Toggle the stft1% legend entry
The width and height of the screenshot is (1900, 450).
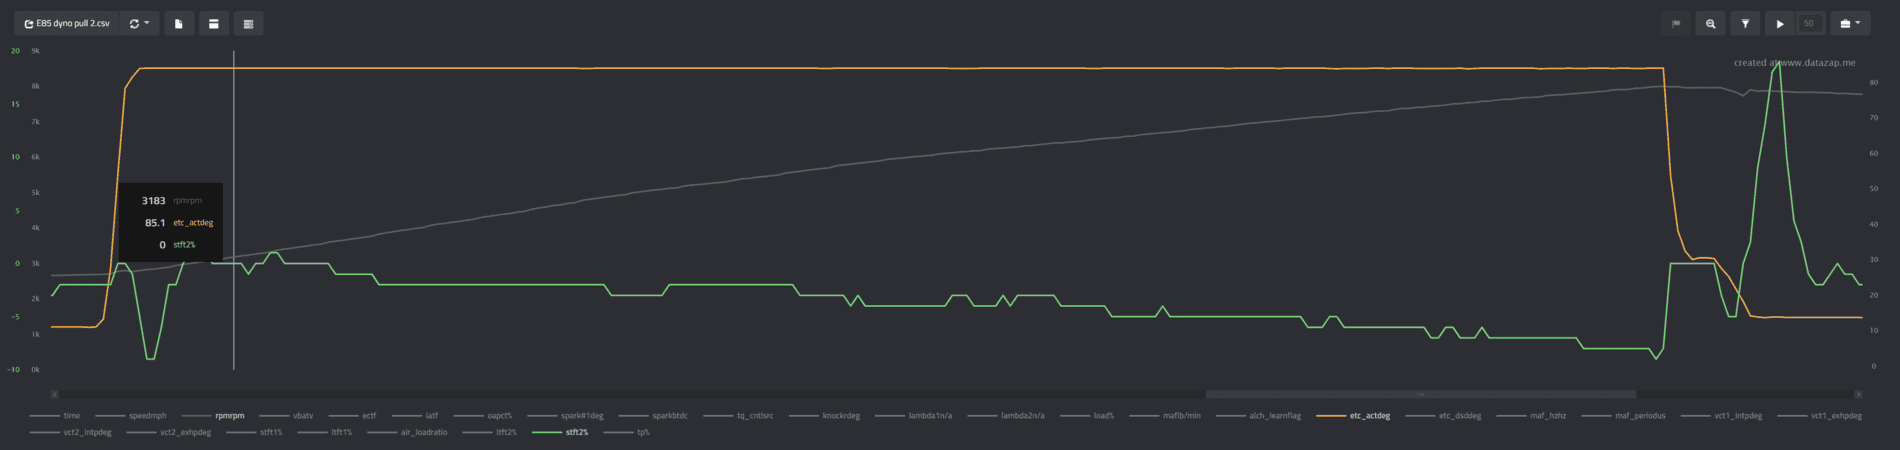click(254, 432)
